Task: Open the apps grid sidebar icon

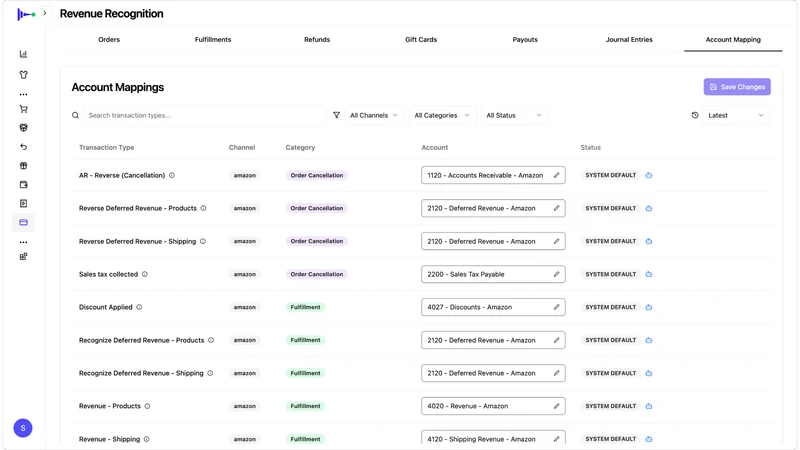Action: pos(23,257)
